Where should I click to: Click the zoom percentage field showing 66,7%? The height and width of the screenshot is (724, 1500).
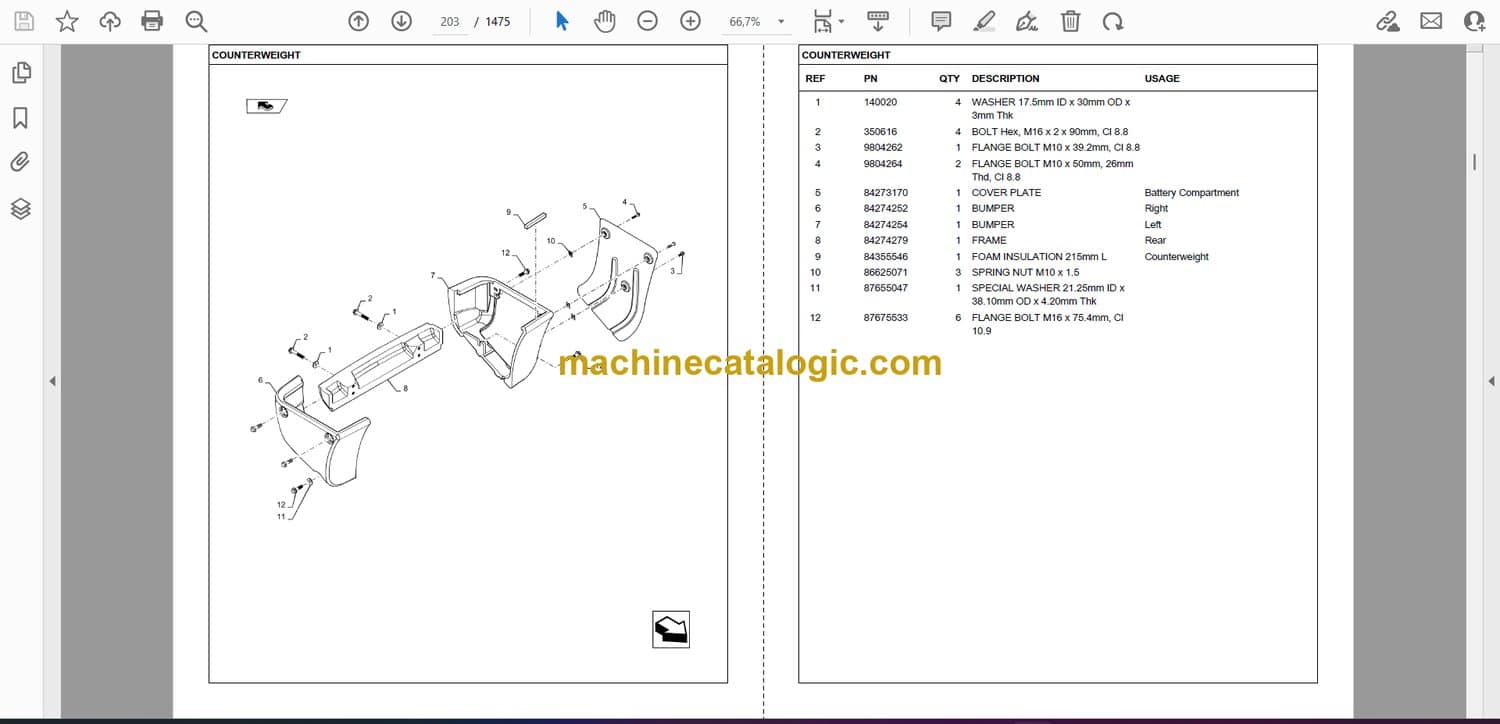coord(745,21)
